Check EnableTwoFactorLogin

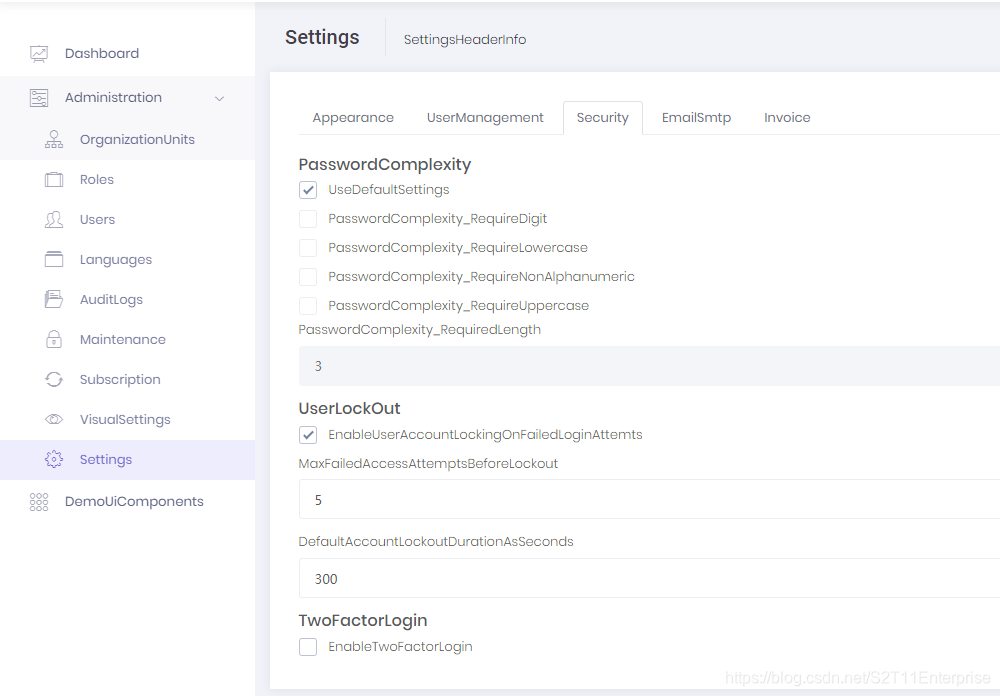308,646
